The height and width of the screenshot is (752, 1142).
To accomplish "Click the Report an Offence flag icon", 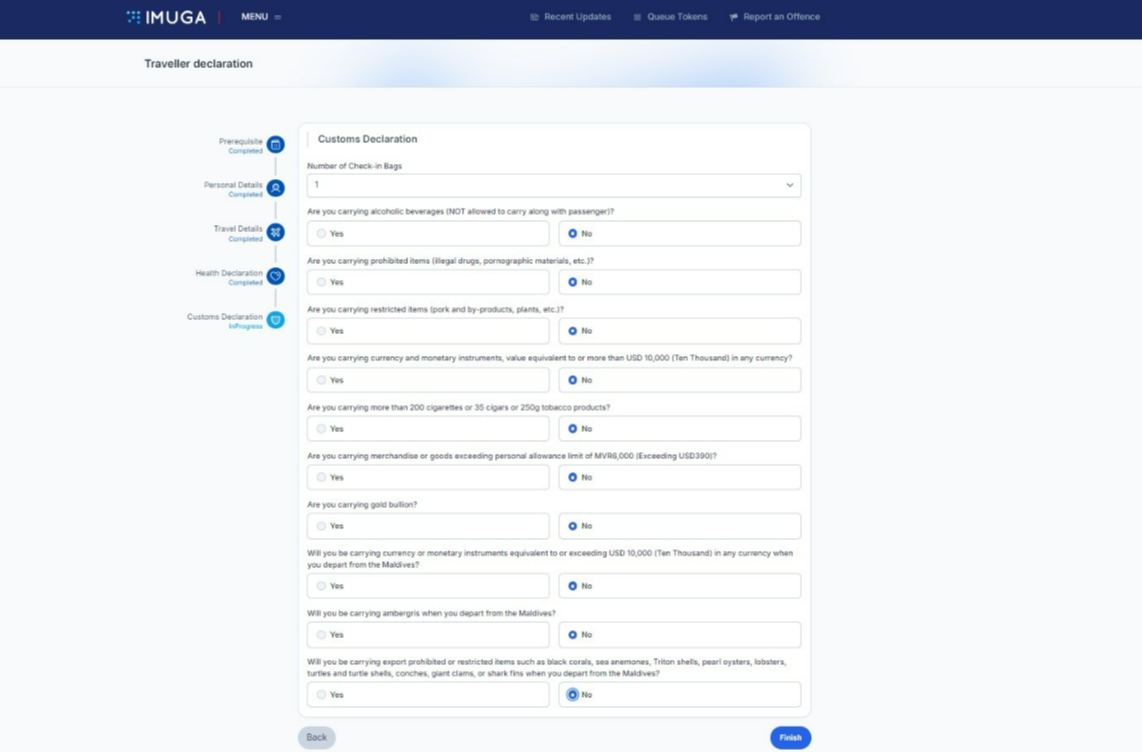I will [733, 17].
